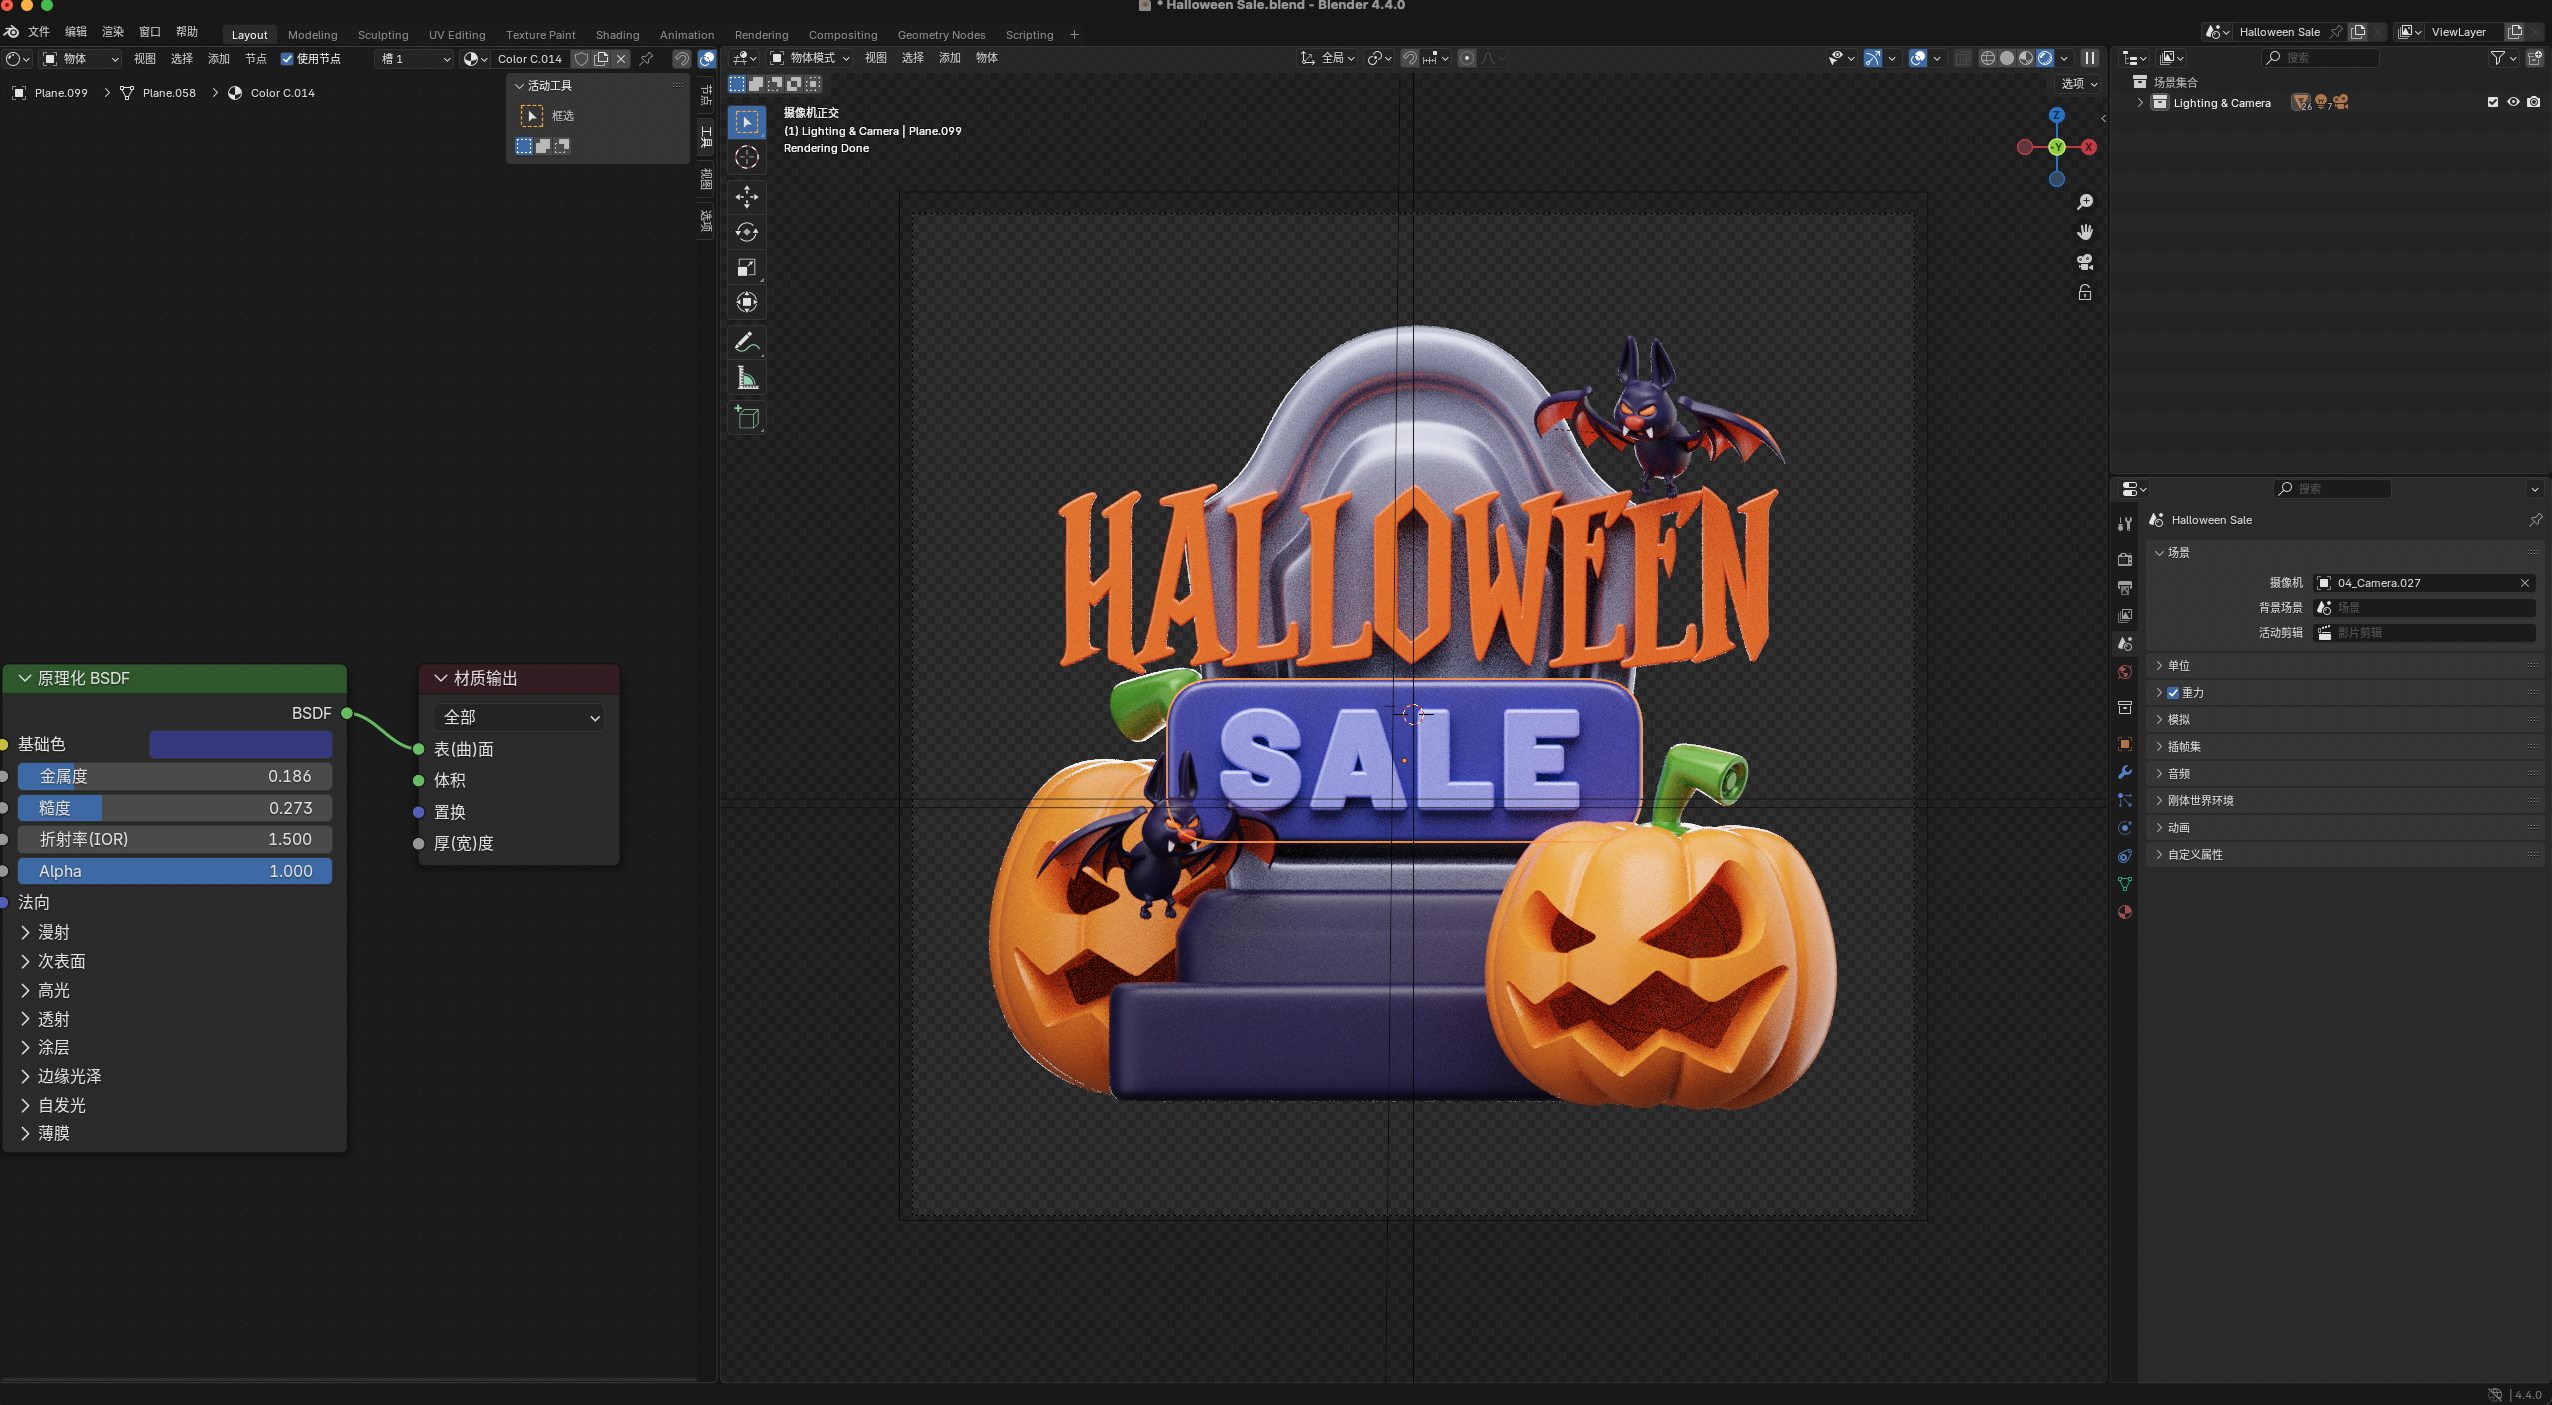Viewport: 2552px width, 1405px height.
Task: Choose the Annotate pencil tool
Action: pos(746,342)
